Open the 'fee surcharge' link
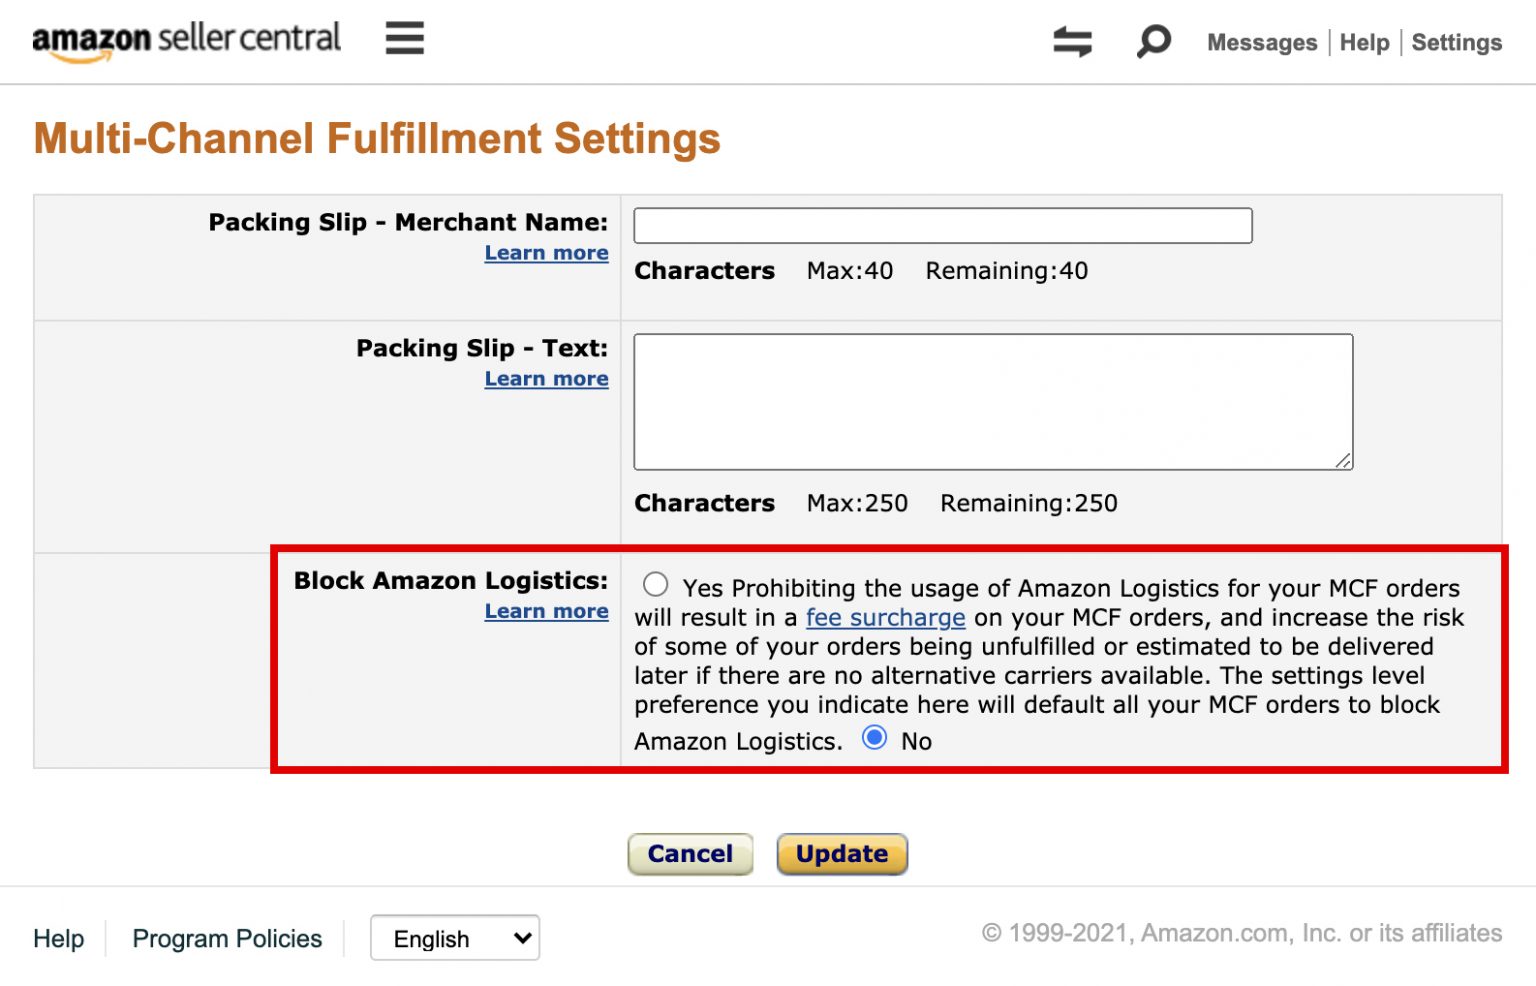Screen dimensions: 1536x986 pyautogui.click(x=885, y=618)
